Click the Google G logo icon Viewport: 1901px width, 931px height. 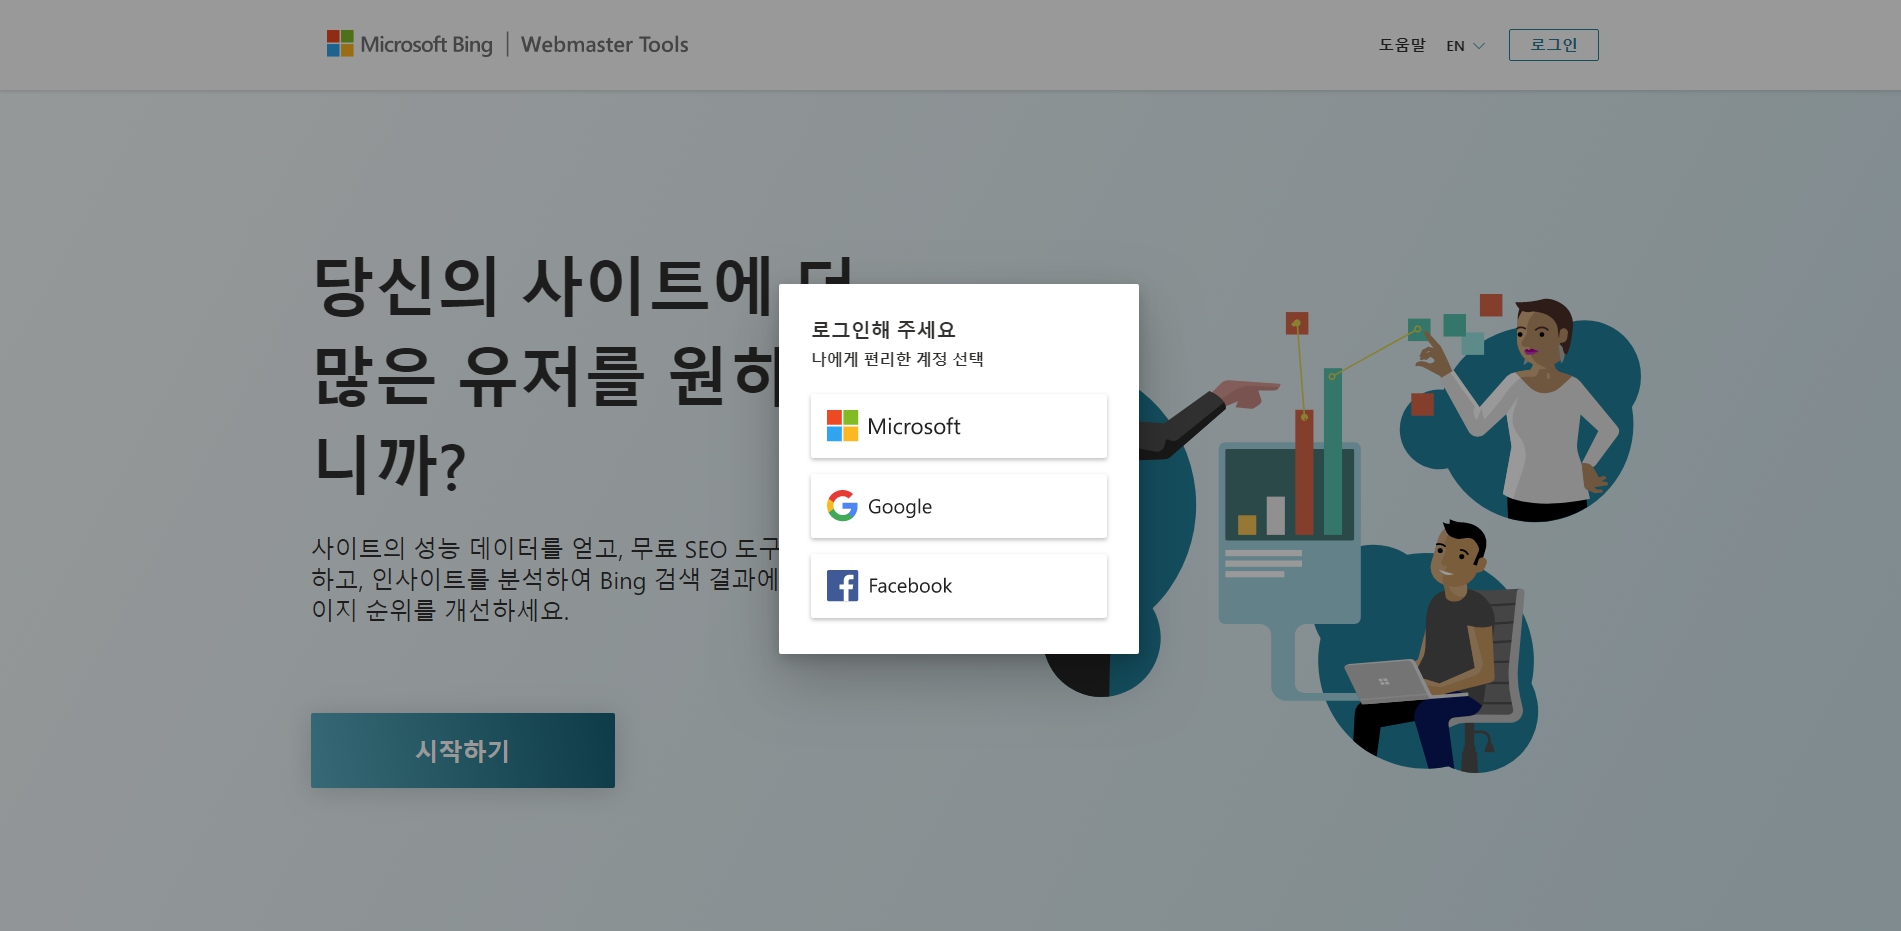(x=842, y=506)
